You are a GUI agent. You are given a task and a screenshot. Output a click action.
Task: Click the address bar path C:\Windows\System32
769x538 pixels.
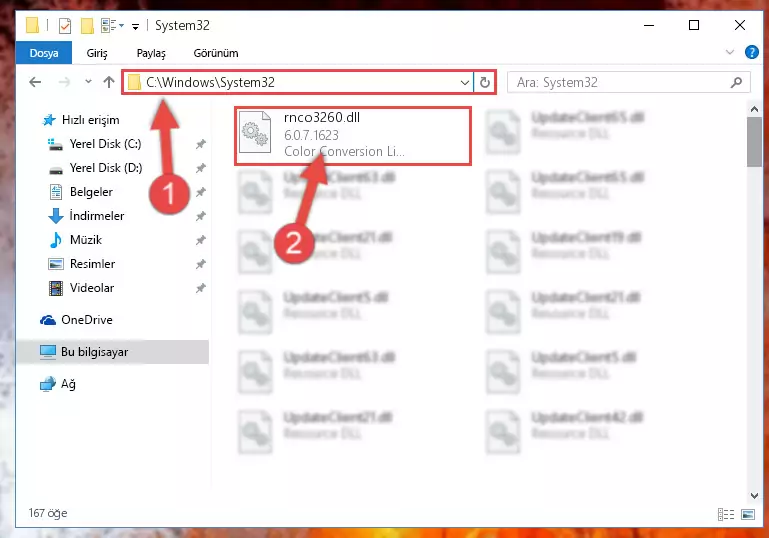pyautogui.click(x=210, y=82)
